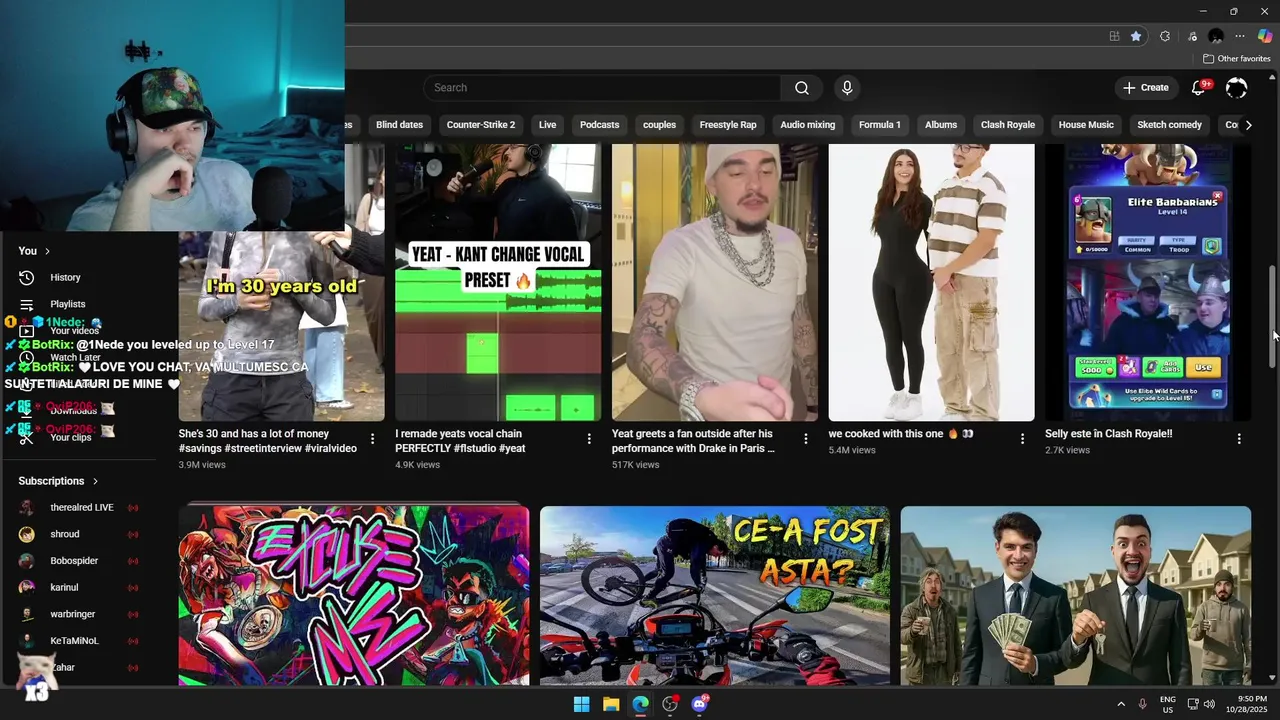Open YouTube notifications bell
Viewport: 1280px width, 720px height.
click(x=1198, y=88)
